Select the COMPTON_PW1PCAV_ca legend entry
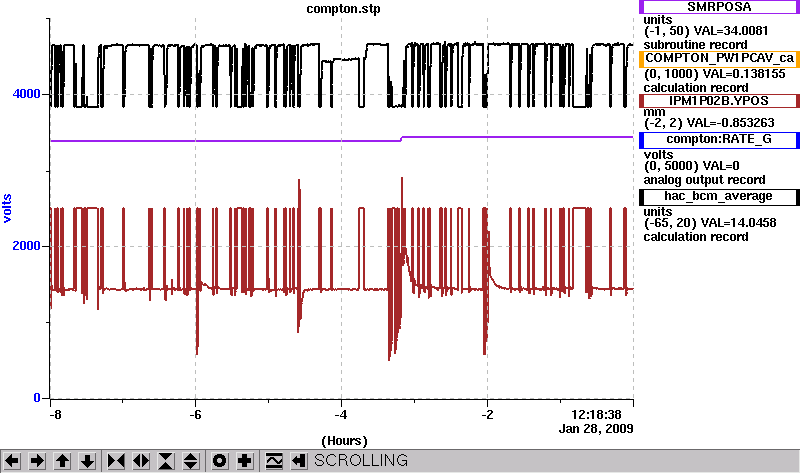 pyautogui.click(x=719, y=58)
